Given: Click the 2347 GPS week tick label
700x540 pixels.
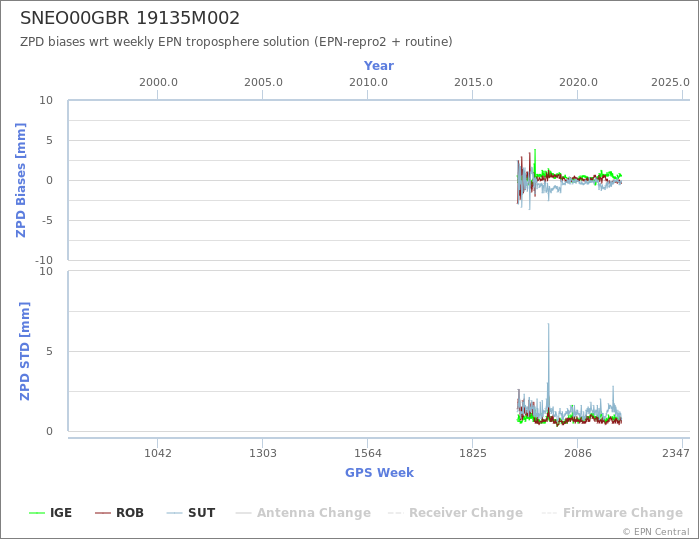Looking at the screenshot, I should 676,453.
